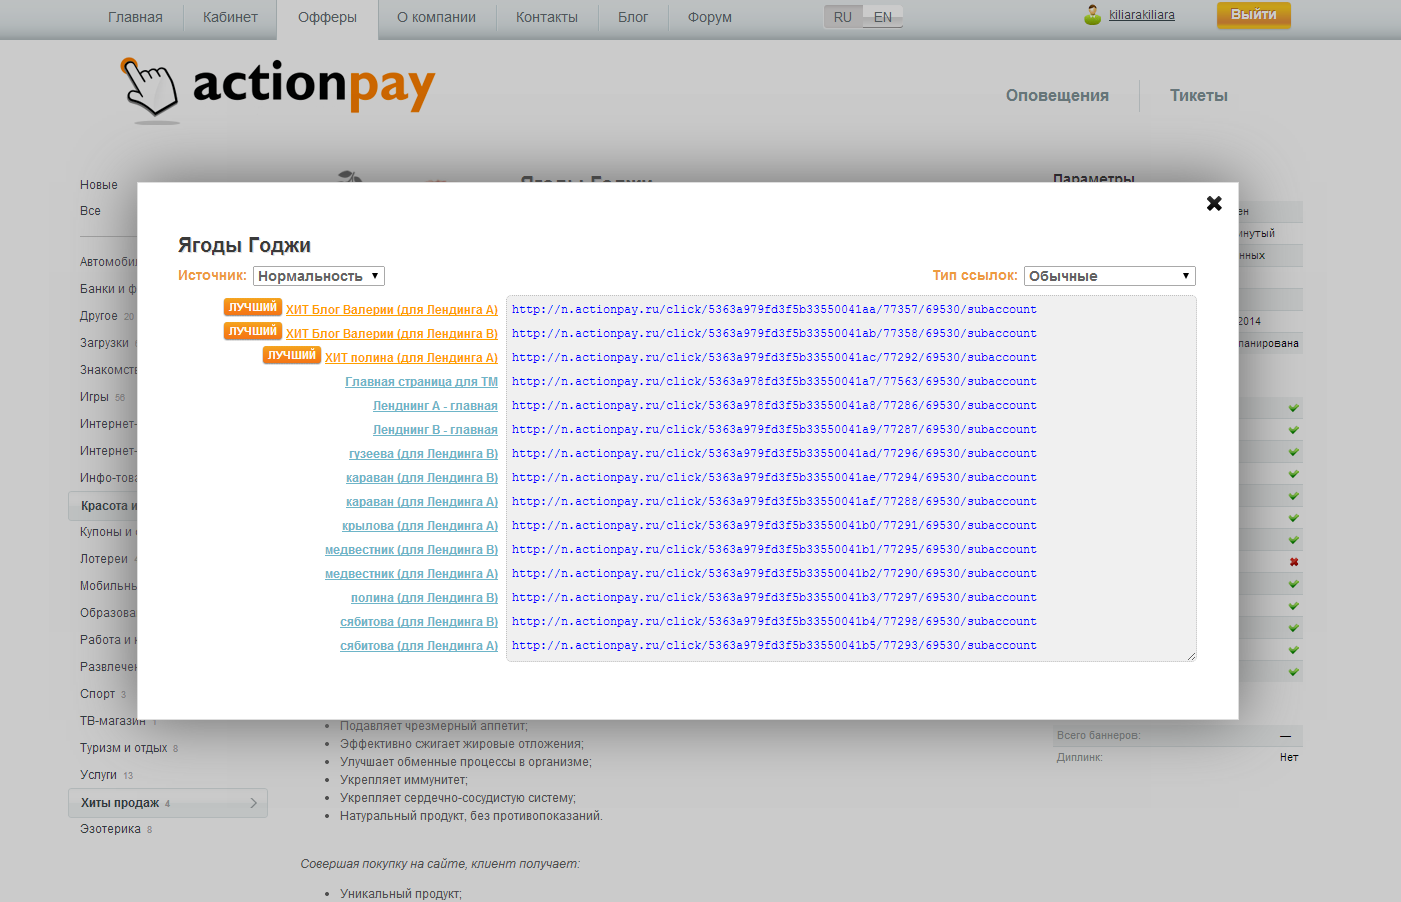Open the Тип ссылок dropdown

(1110, 276)
